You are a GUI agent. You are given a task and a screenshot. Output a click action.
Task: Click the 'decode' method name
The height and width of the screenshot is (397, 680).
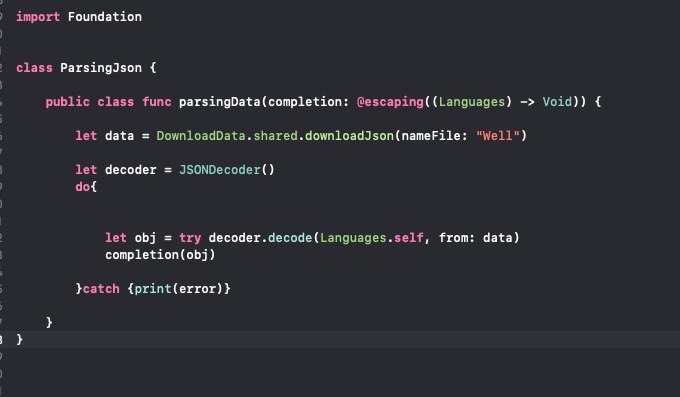click(x=290, y=238)
